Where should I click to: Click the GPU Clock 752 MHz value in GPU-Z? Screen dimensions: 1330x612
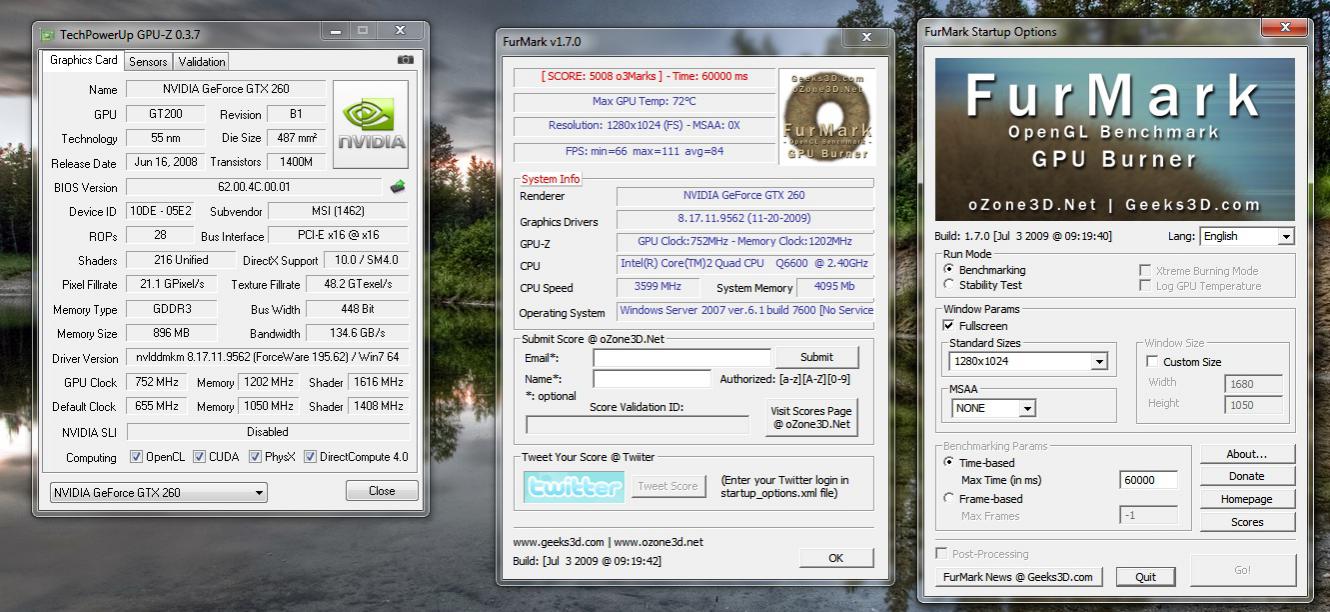pos(155,382)
